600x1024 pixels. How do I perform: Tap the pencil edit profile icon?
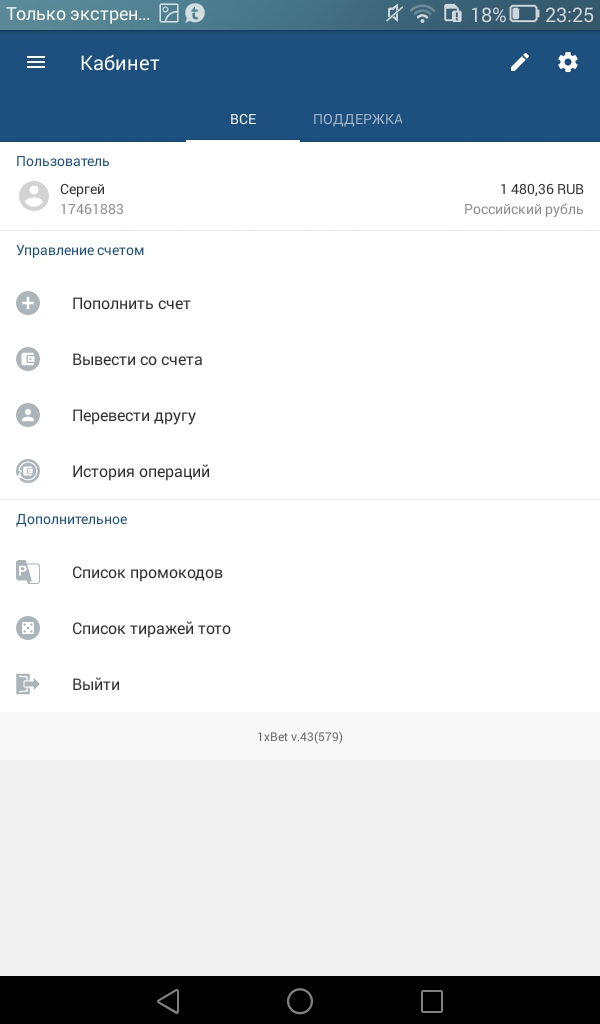pos(520,63)
